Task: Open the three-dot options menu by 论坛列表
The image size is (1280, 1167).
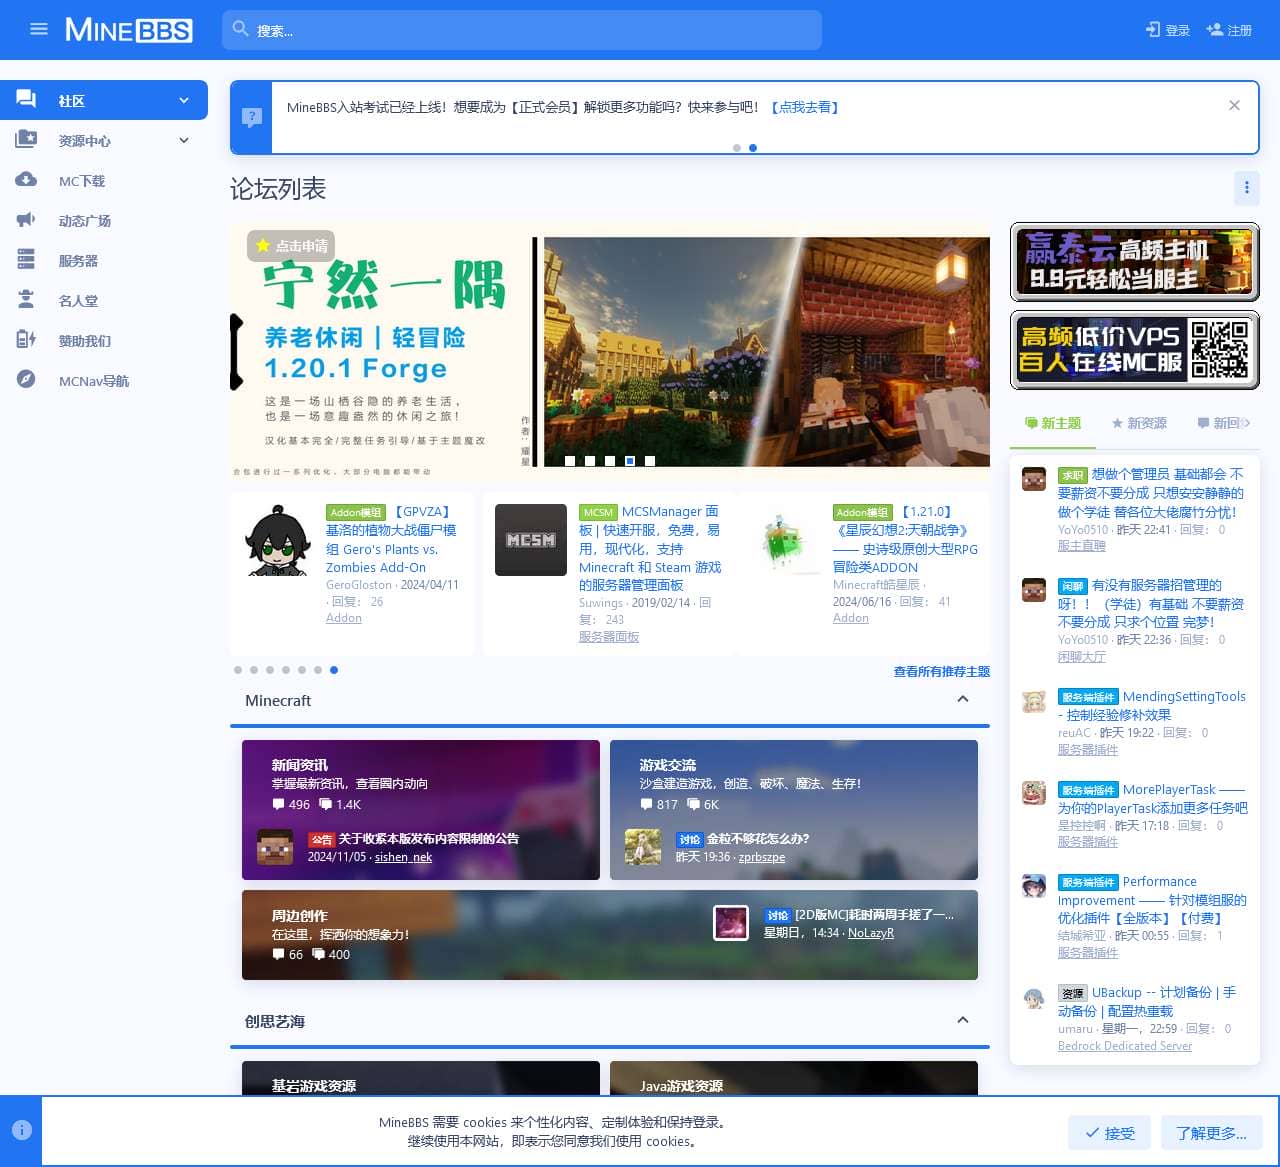Action: click(1246, 188)
